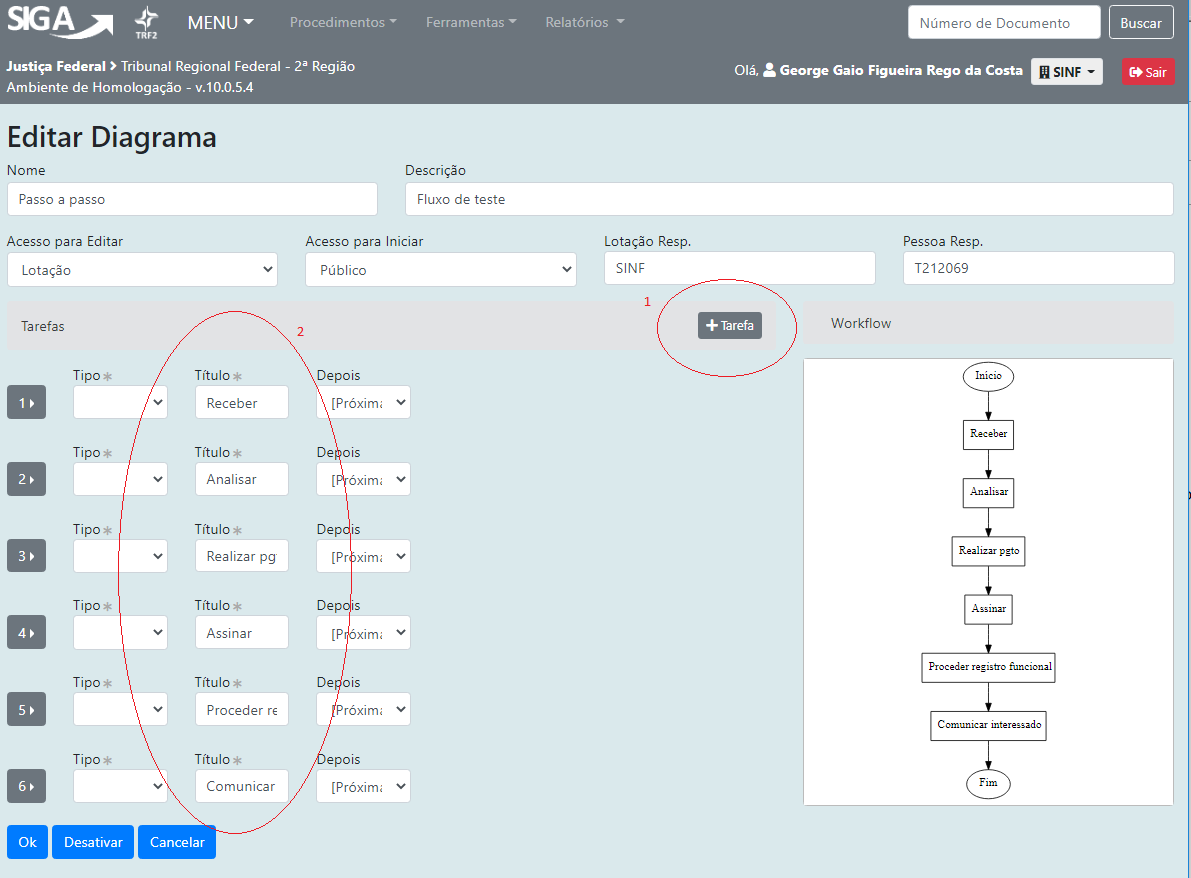Click the TRF2 emblem icon
Screen dimensions: 1191x878
pyautogui.click(x=146, y=22)
